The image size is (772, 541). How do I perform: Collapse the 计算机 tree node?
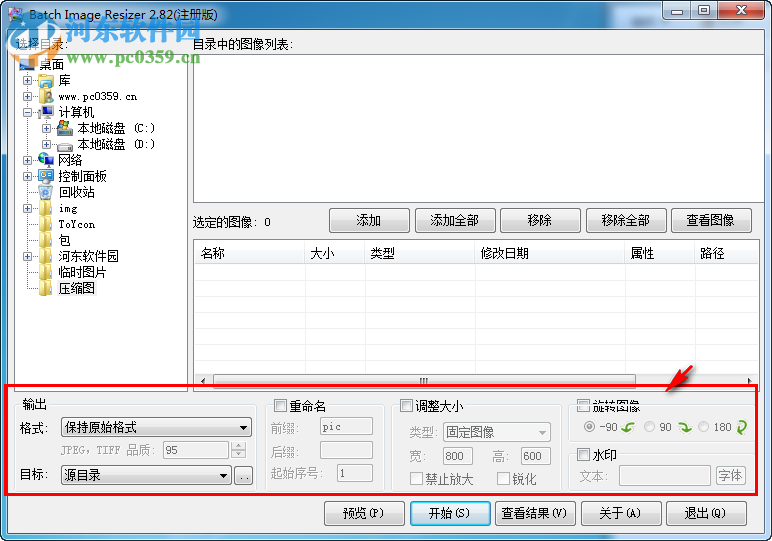[28, 113]
